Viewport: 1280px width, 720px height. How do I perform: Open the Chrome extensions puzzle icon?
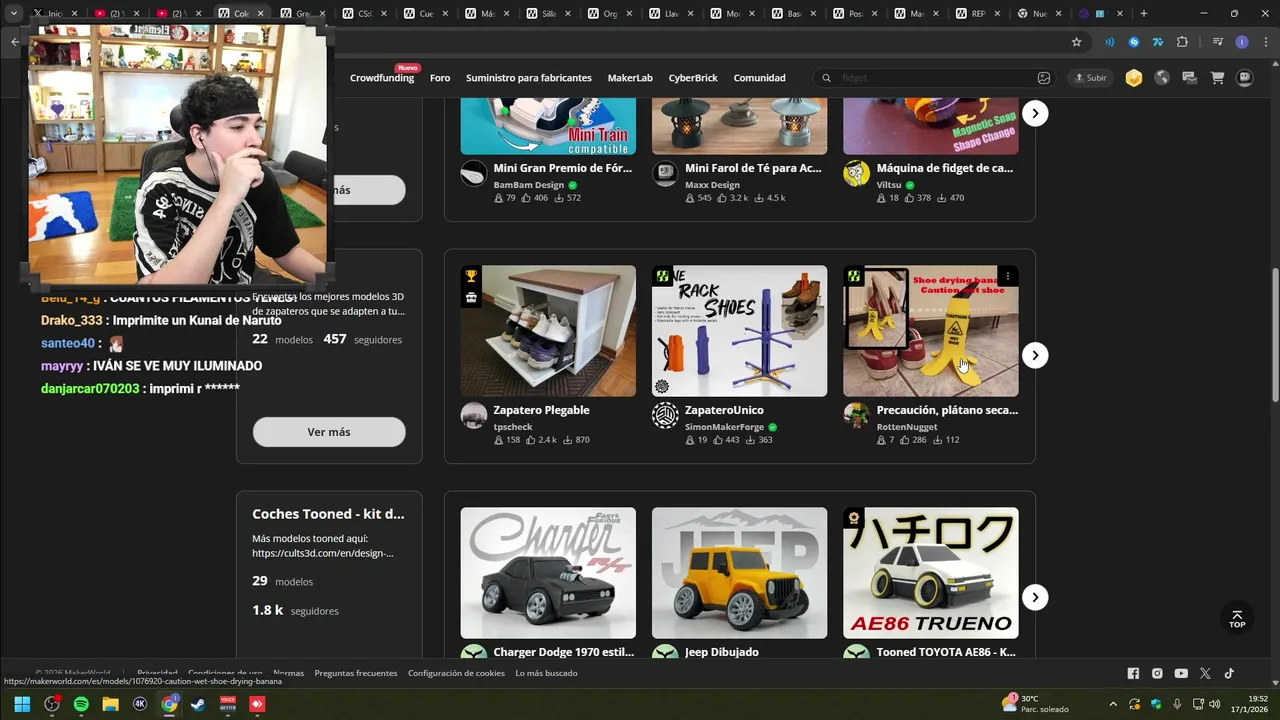point(1182,42)
